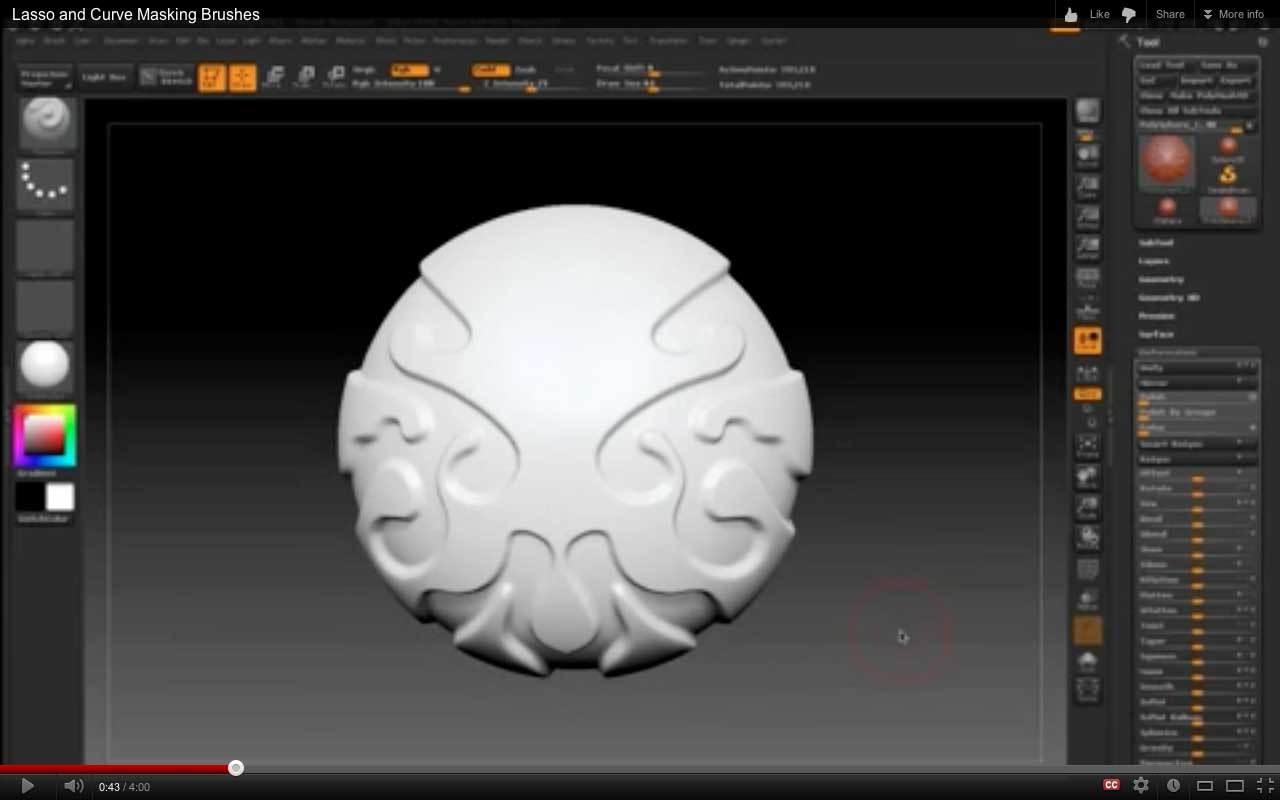The width and height of the screenshot is (1280, 800).
Task: Click the Zoom canvas icon
Action: [1088, 188]
